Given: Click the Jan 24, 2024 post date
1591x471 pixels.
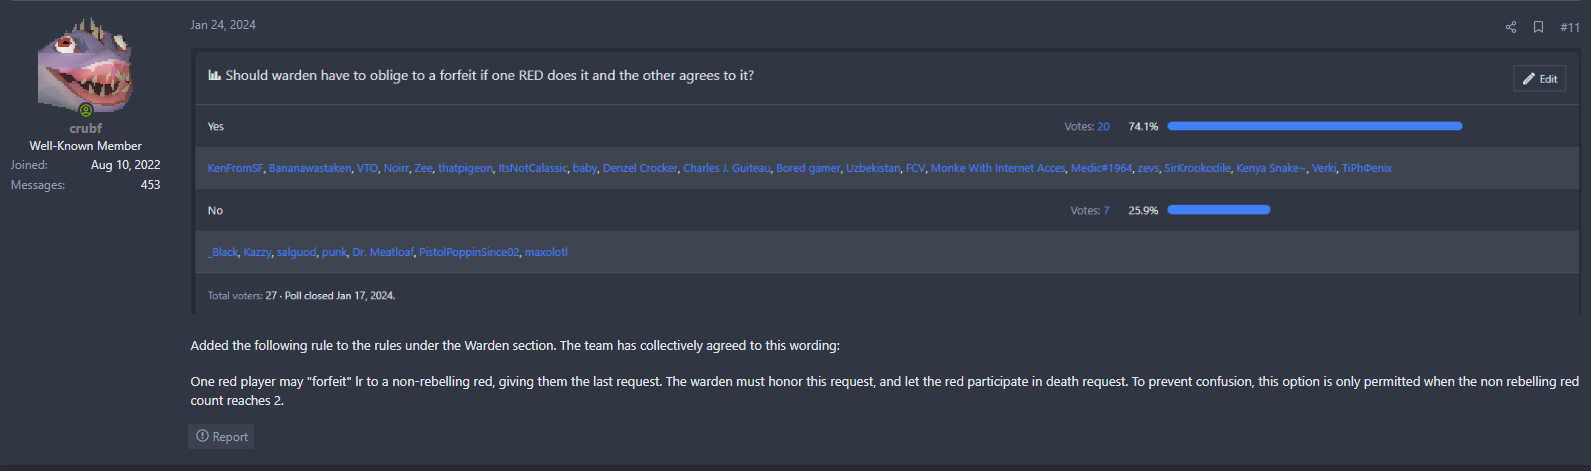Looking at the screenshot, I should pyautogui.click(x=223, y=25).
